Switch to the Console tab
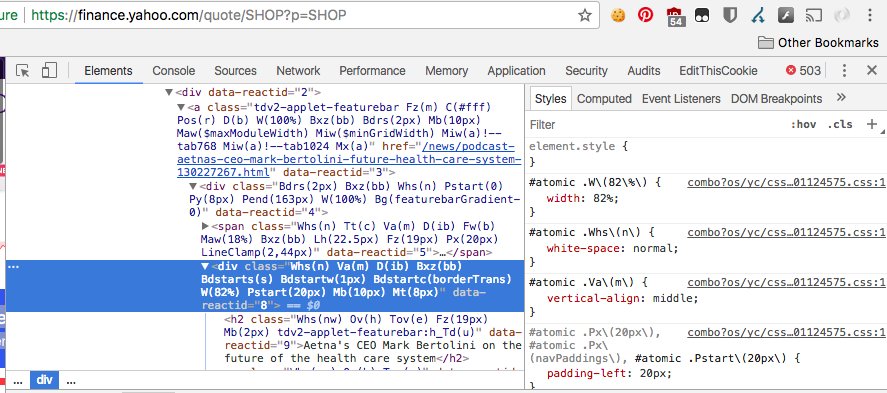 (x=174, y=71)
